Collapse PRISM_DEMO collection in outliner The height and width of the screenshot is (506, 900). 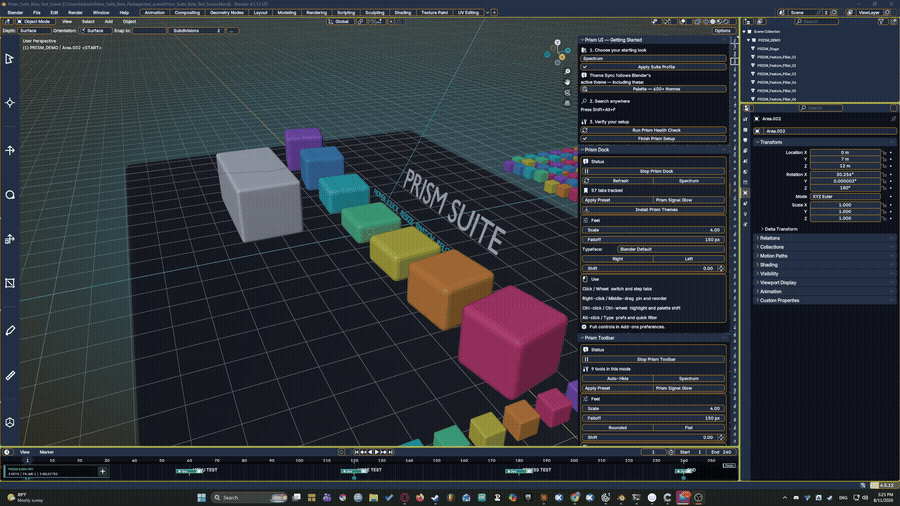point(748,41)
